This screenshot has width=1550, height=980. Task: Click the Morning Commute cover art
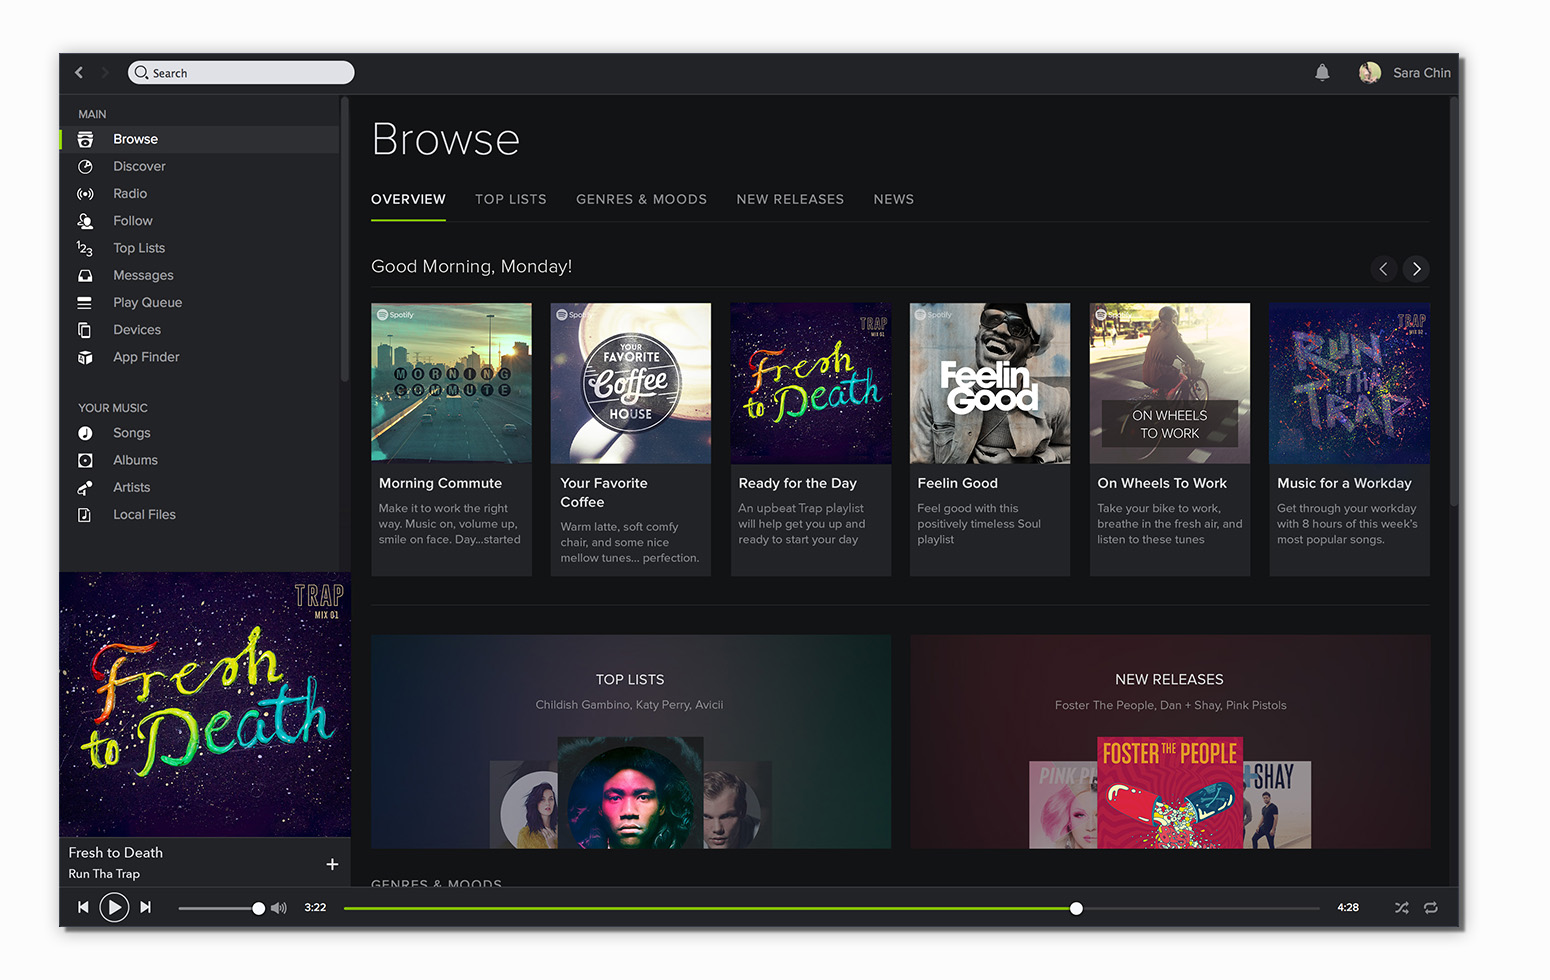click(451, 383)
